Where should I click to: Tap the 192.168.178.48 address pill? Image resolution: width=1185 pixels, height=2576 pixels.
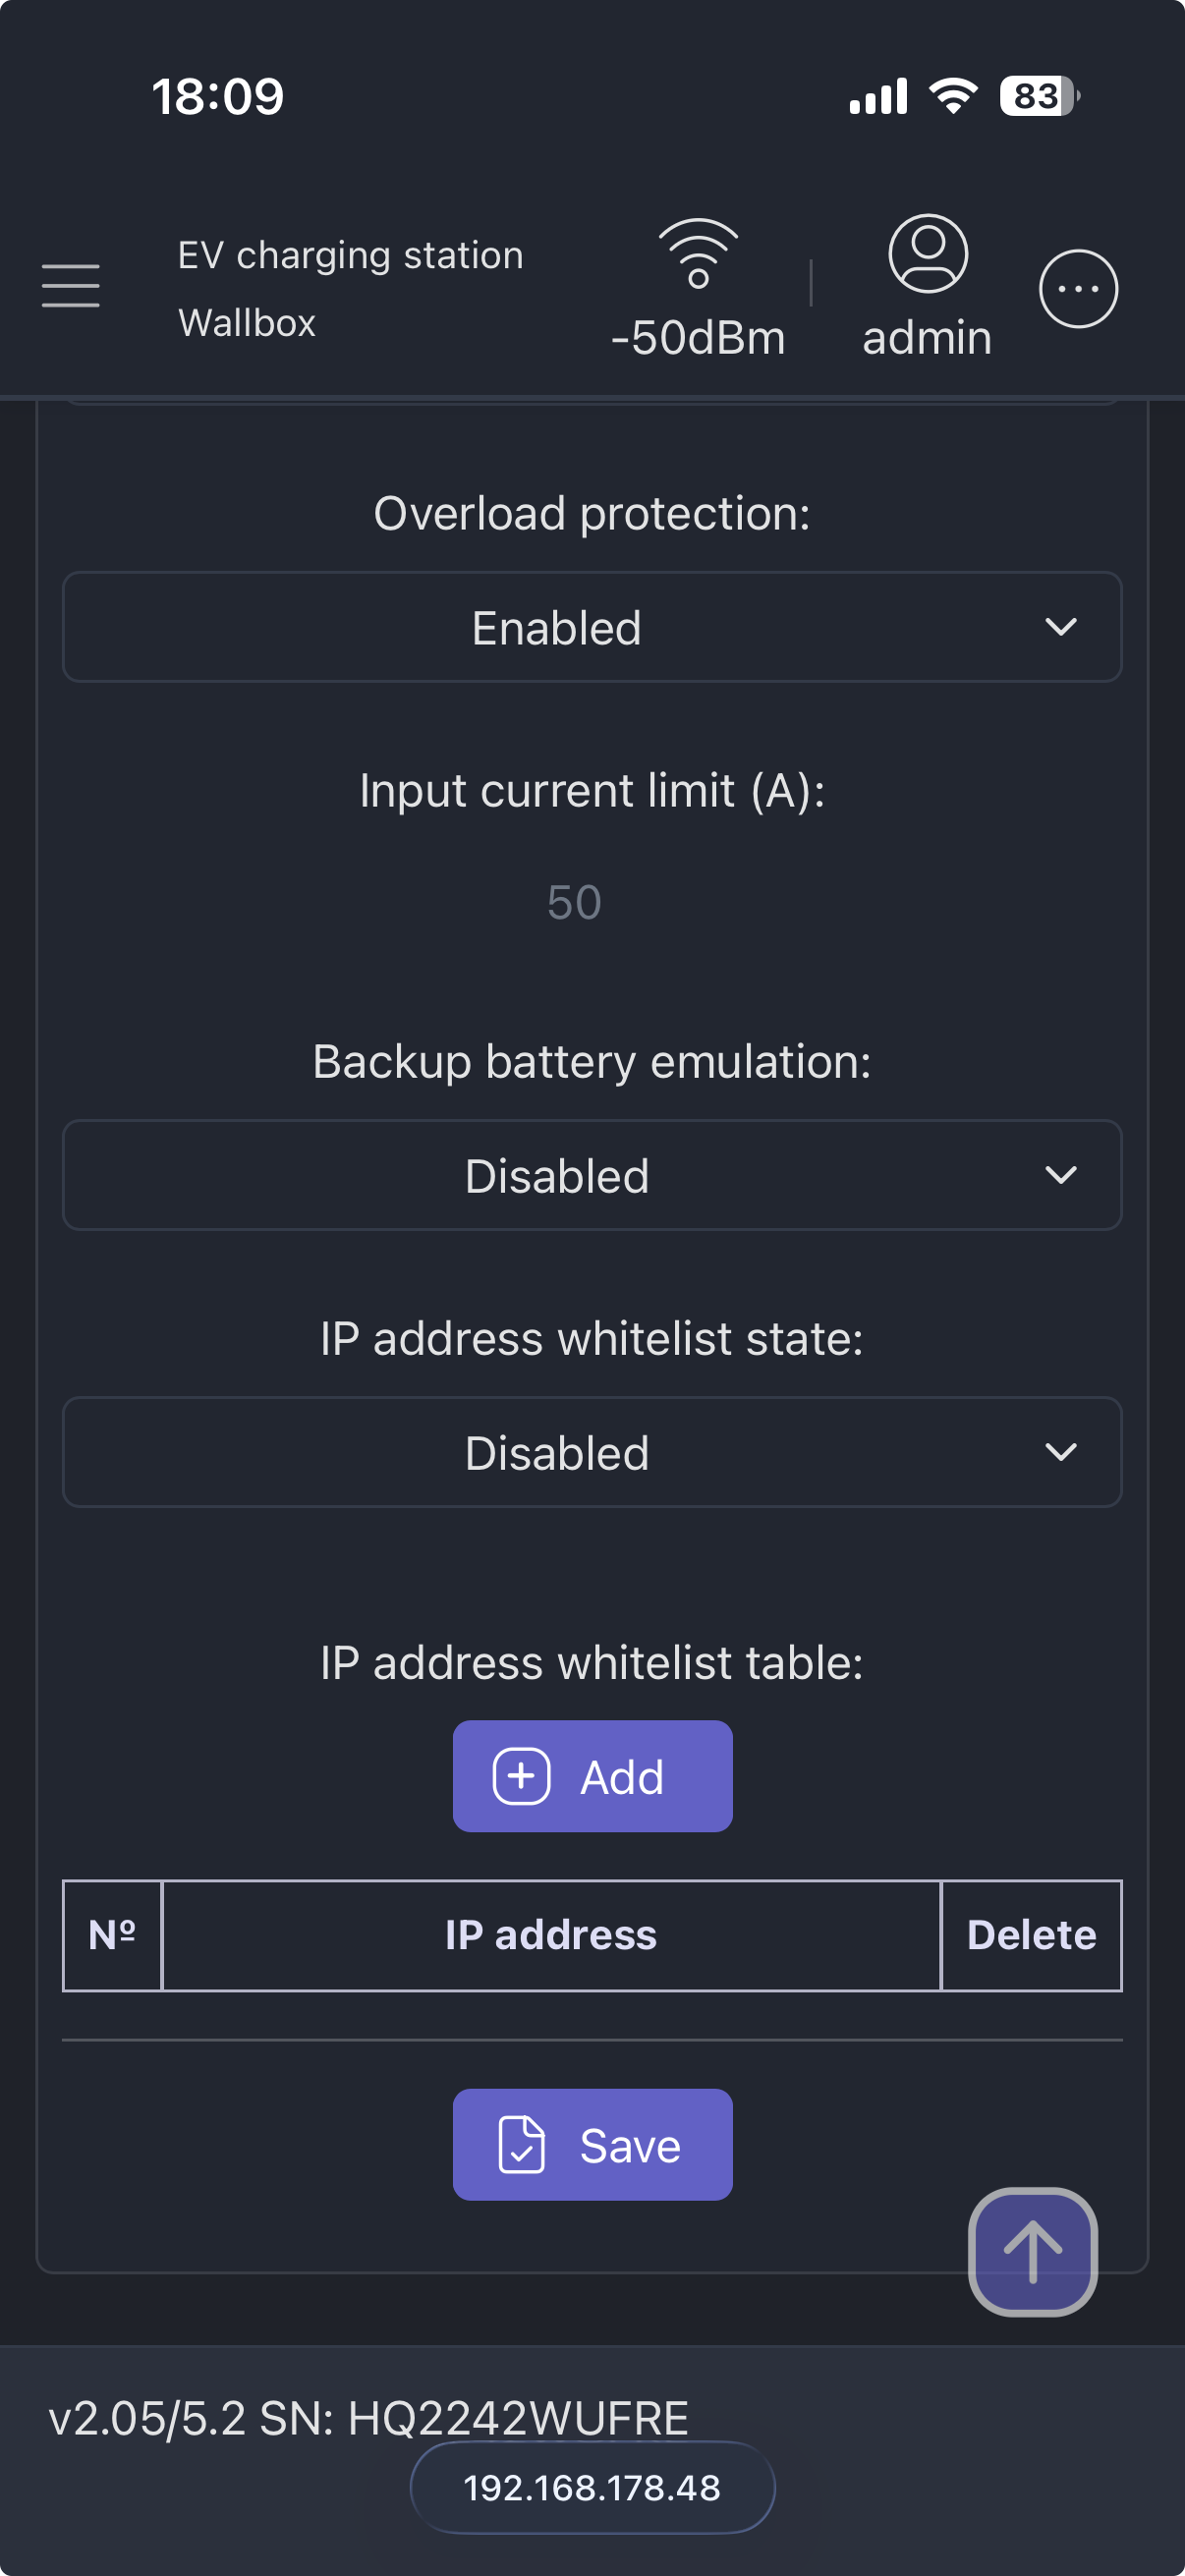point(592,2487)
